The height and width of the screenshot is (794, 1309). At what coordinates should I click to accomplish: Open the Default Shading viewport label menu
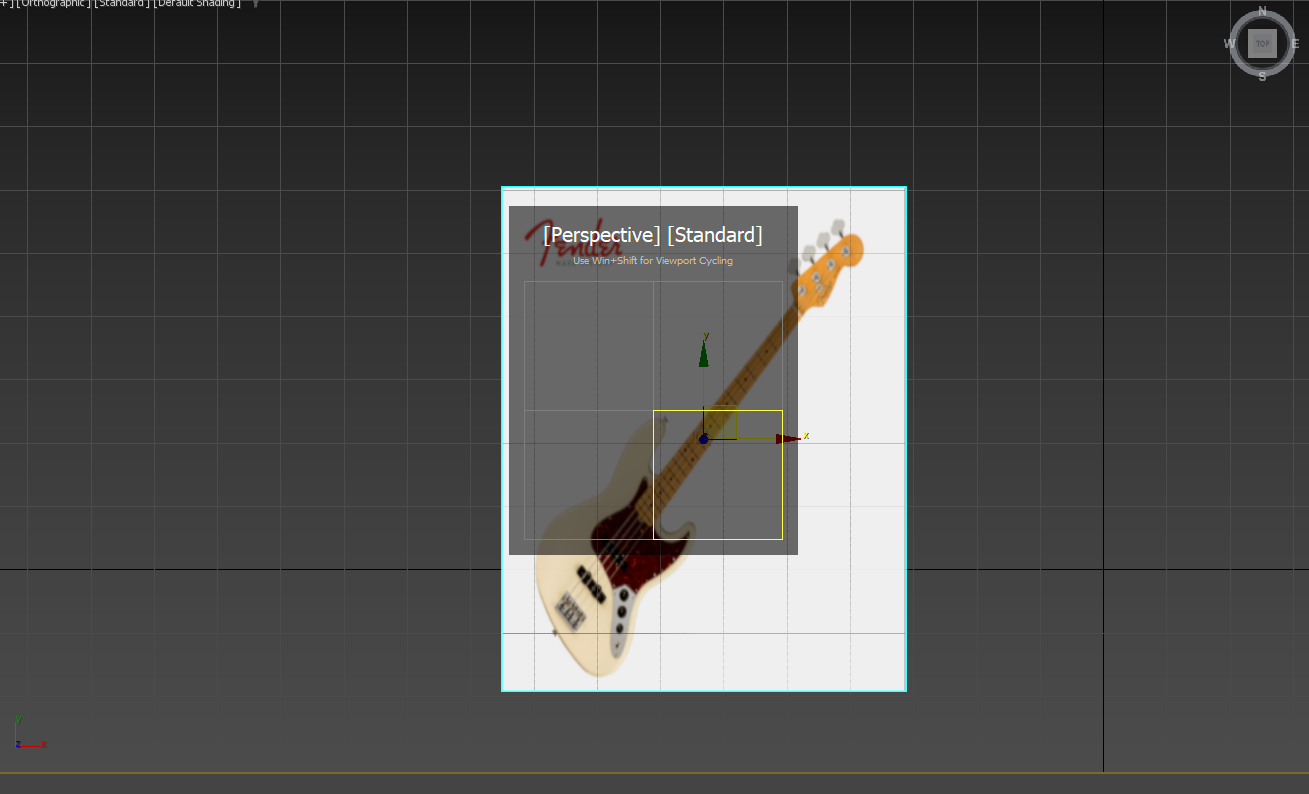pos(197,4)
